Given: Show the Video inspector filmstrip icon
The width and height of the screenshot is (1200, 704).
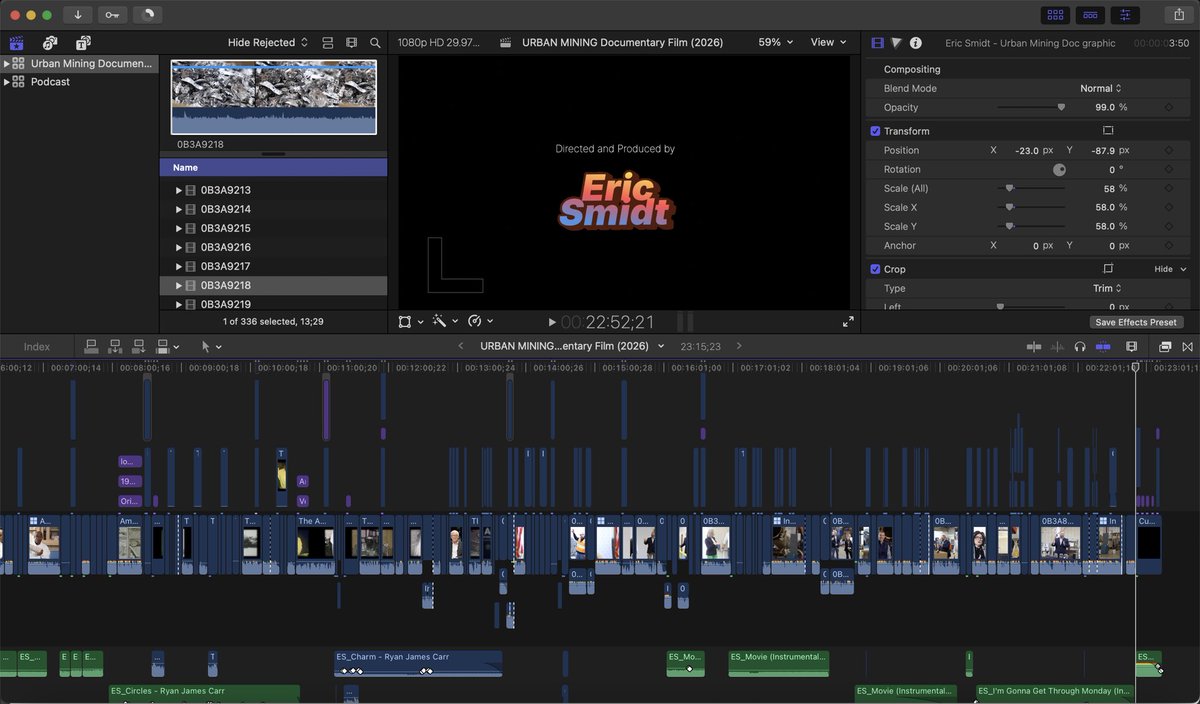Looking at the screenshot, I should coord(877,43).
